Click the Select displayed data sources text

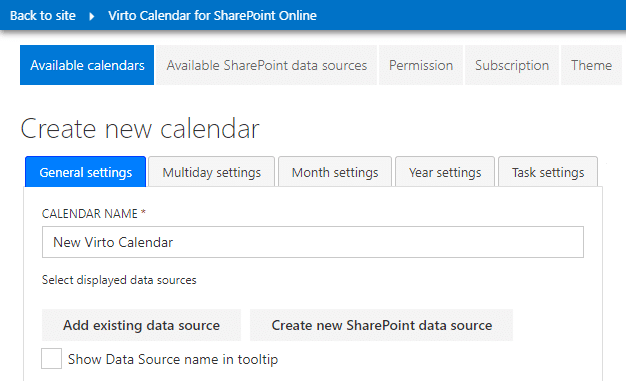tap(119, 280)
